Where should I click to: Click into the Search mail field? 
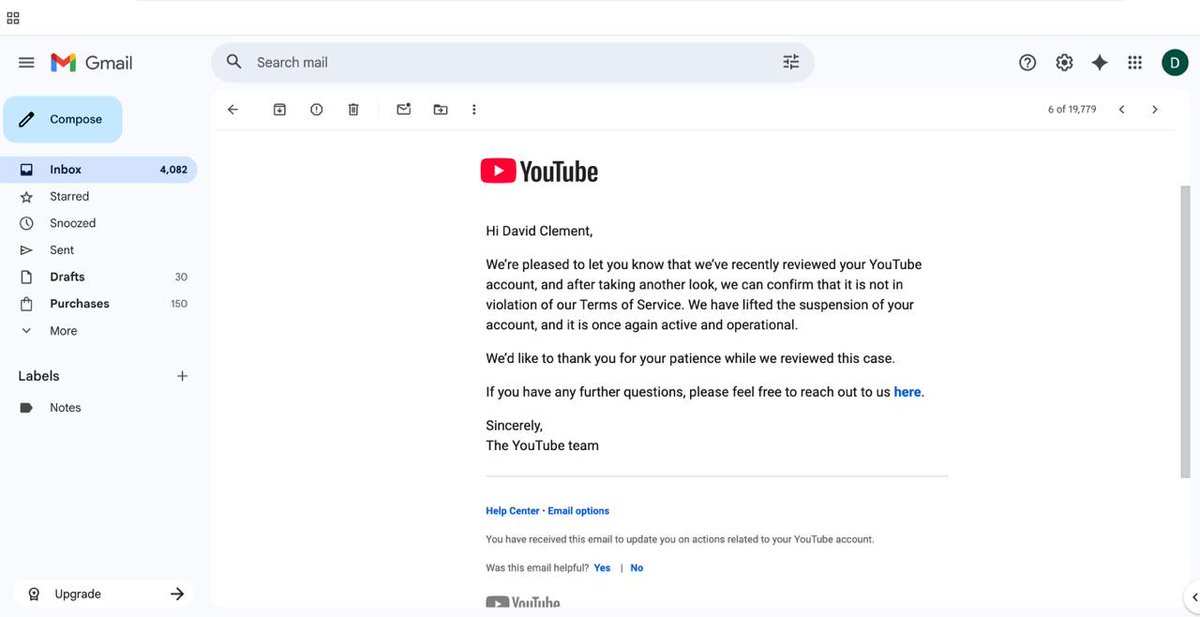click(512, 62)
